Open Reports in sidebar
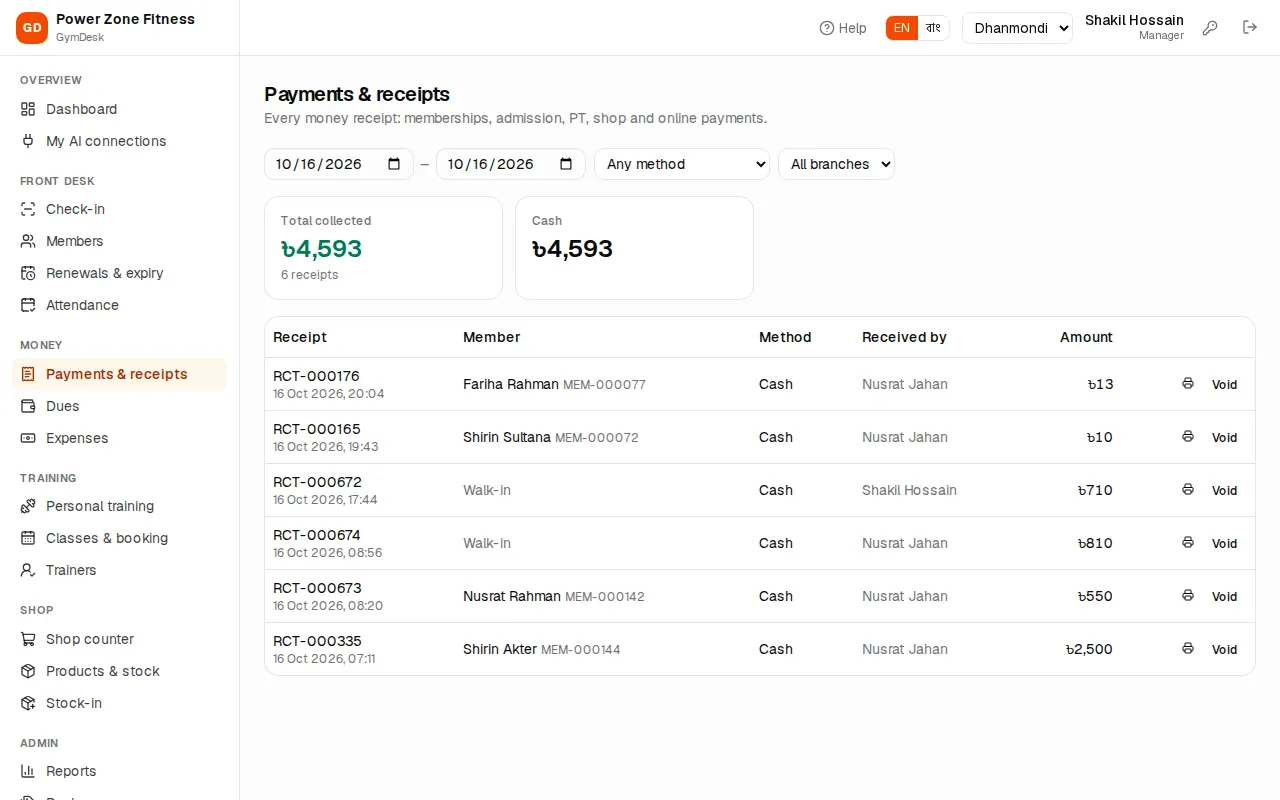The image size is (1280, 800). point(120,771)
